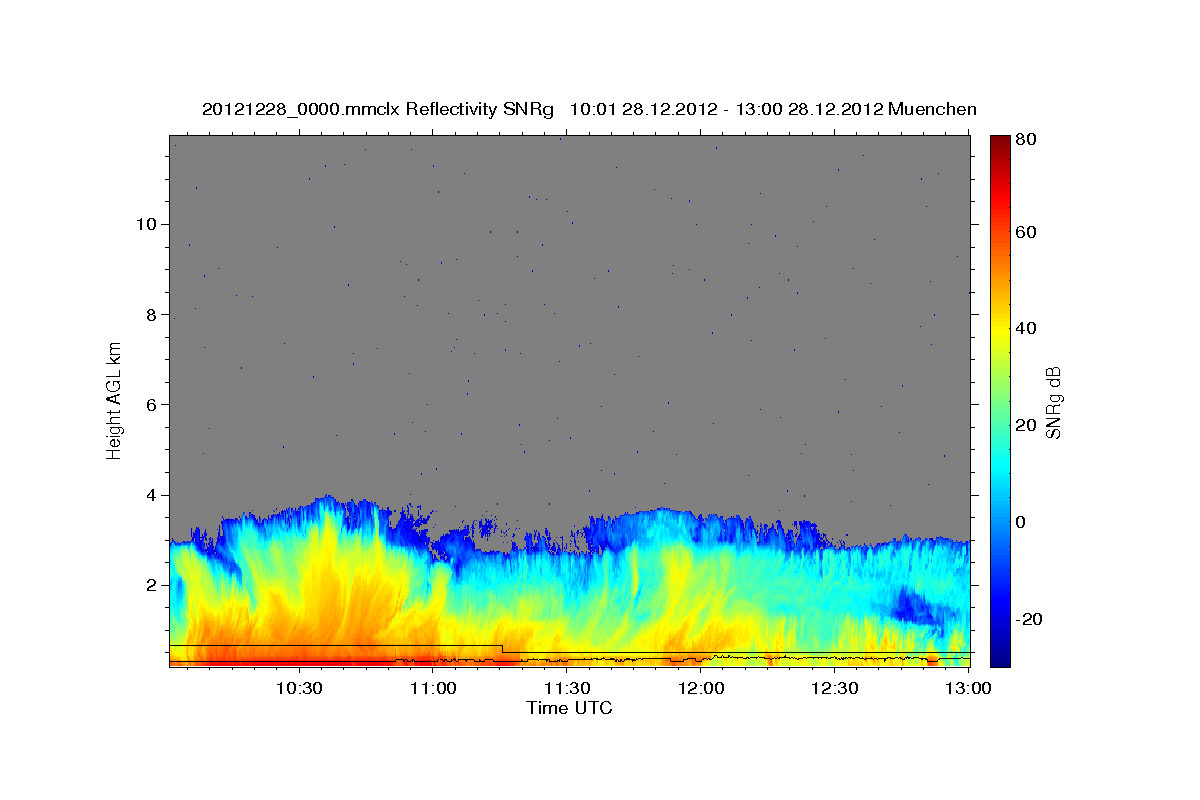This screenshot has width=1200, height=800.
Task: Click the colorbar value 80
Action: 1025,140
